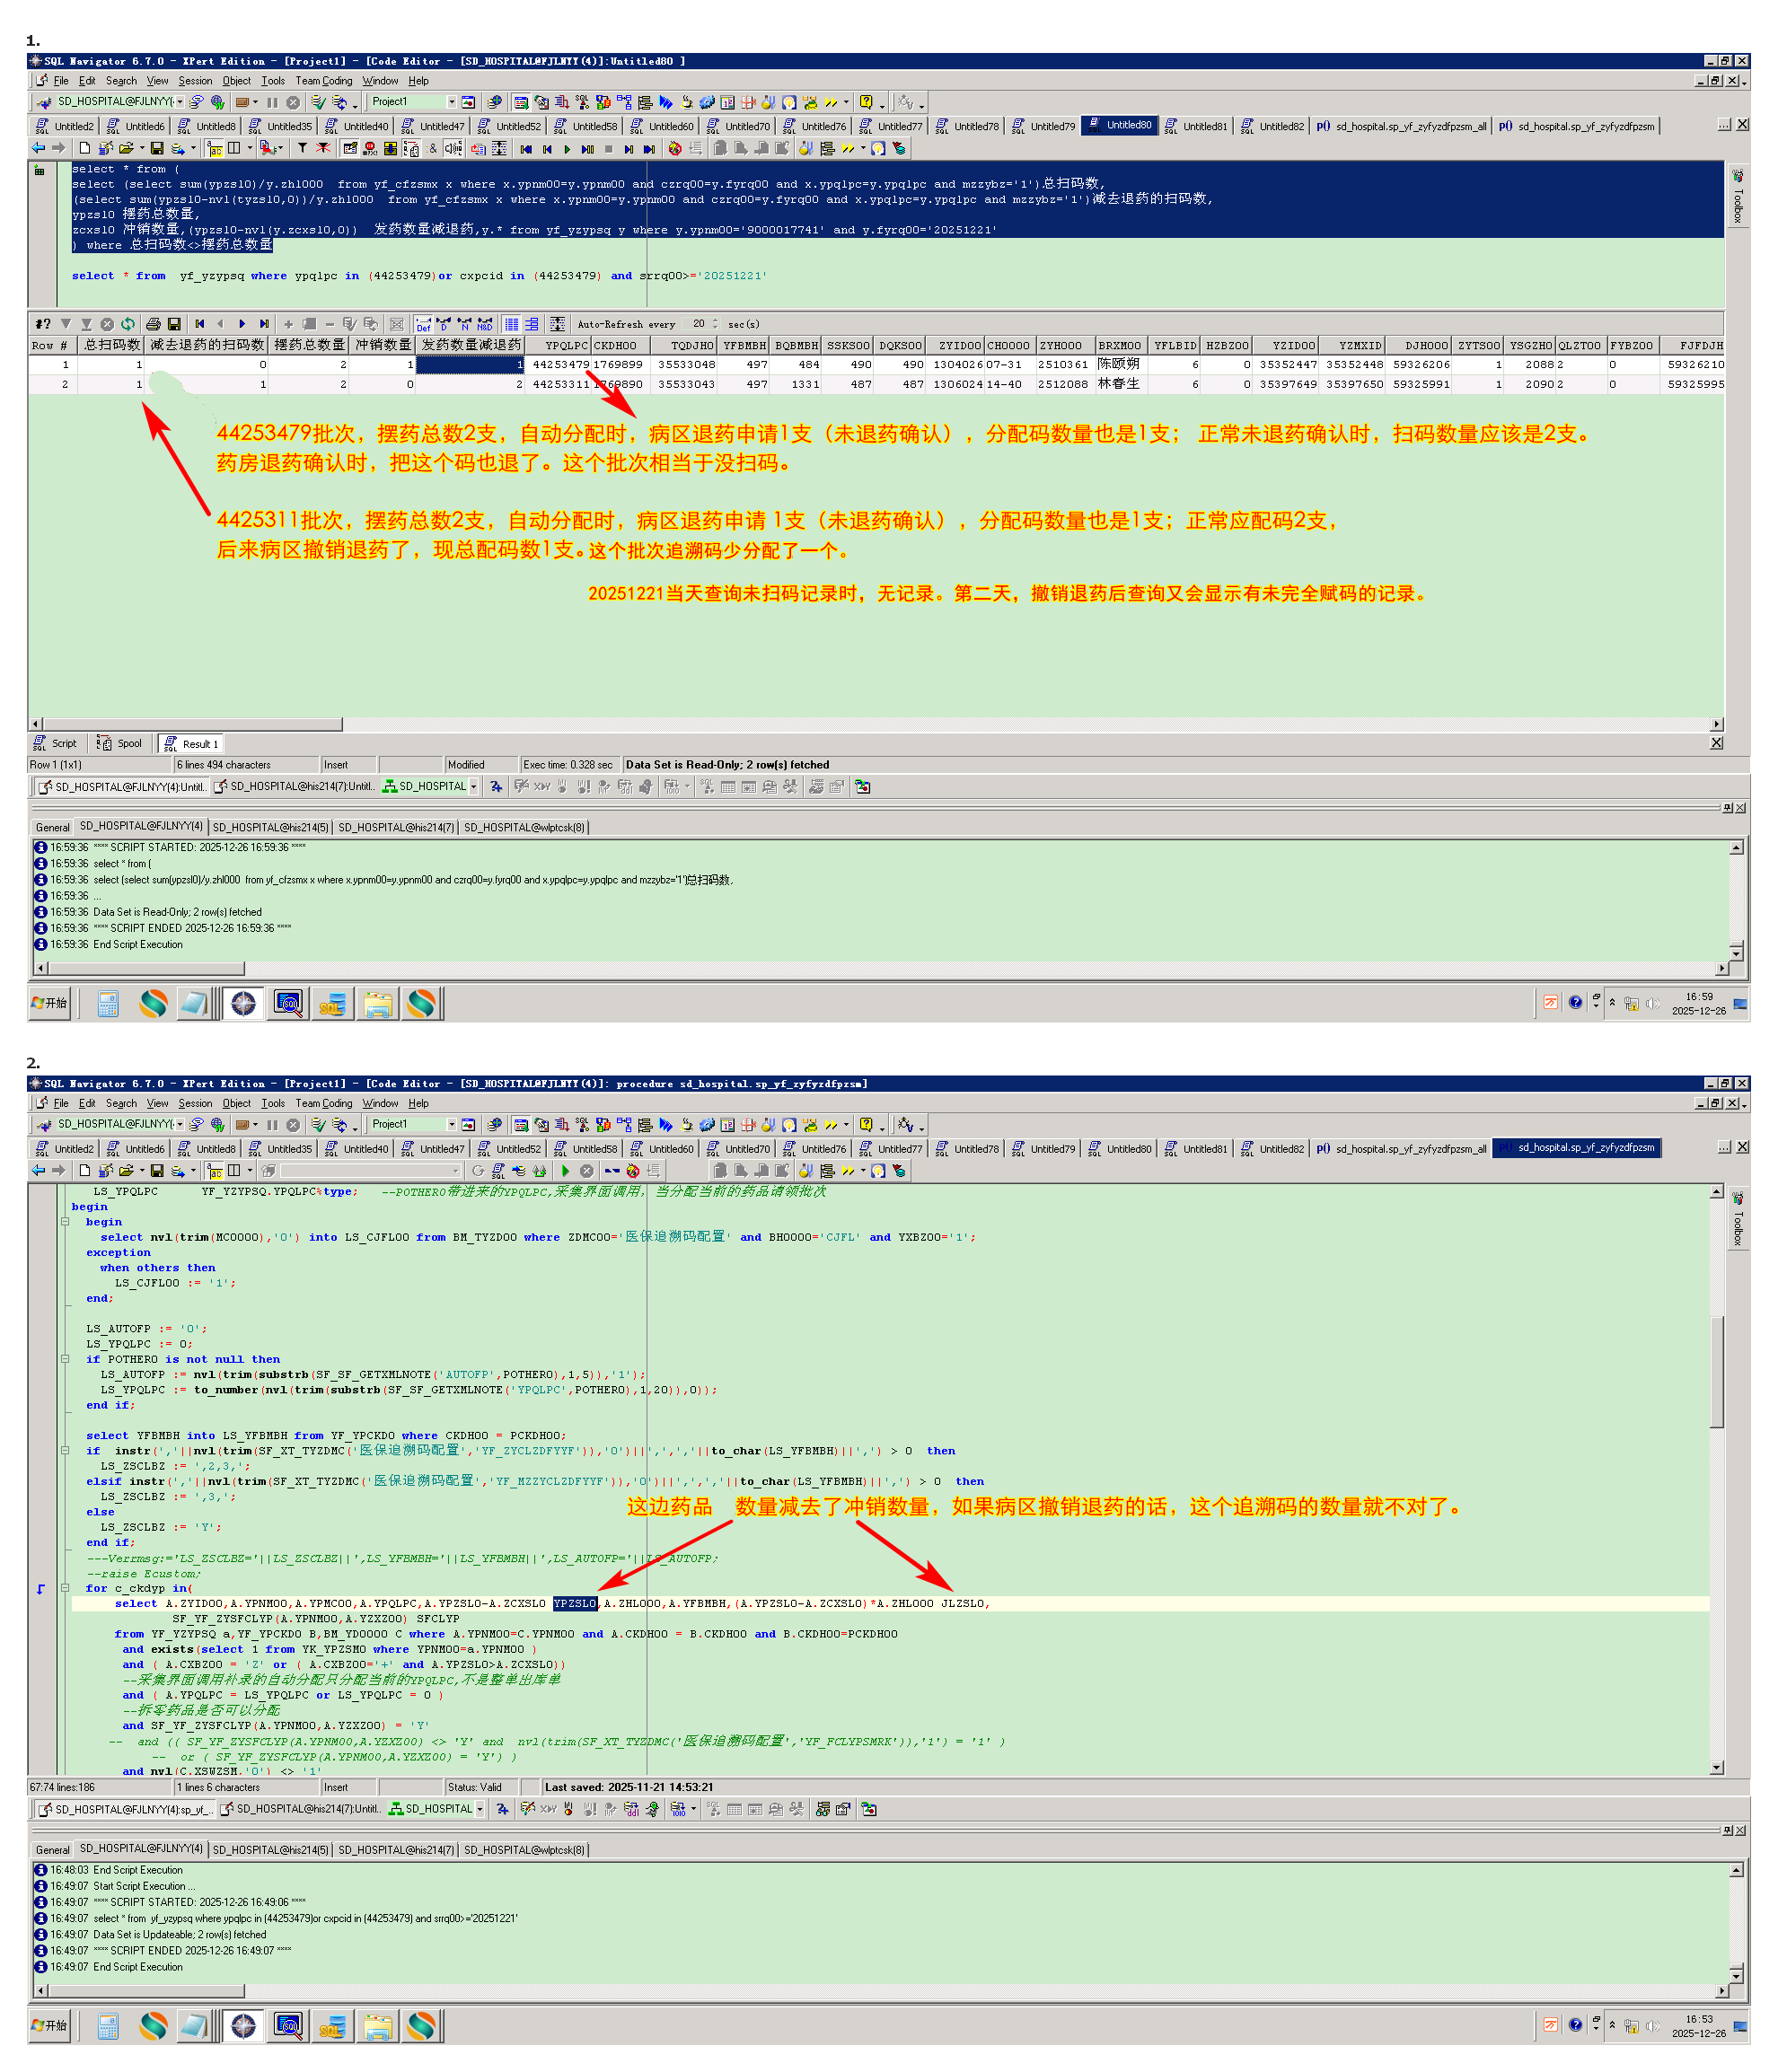1778x2072 pixels.
Task: Click the save-data disk icon in results grid toolbar
Action: pos(174,324)
